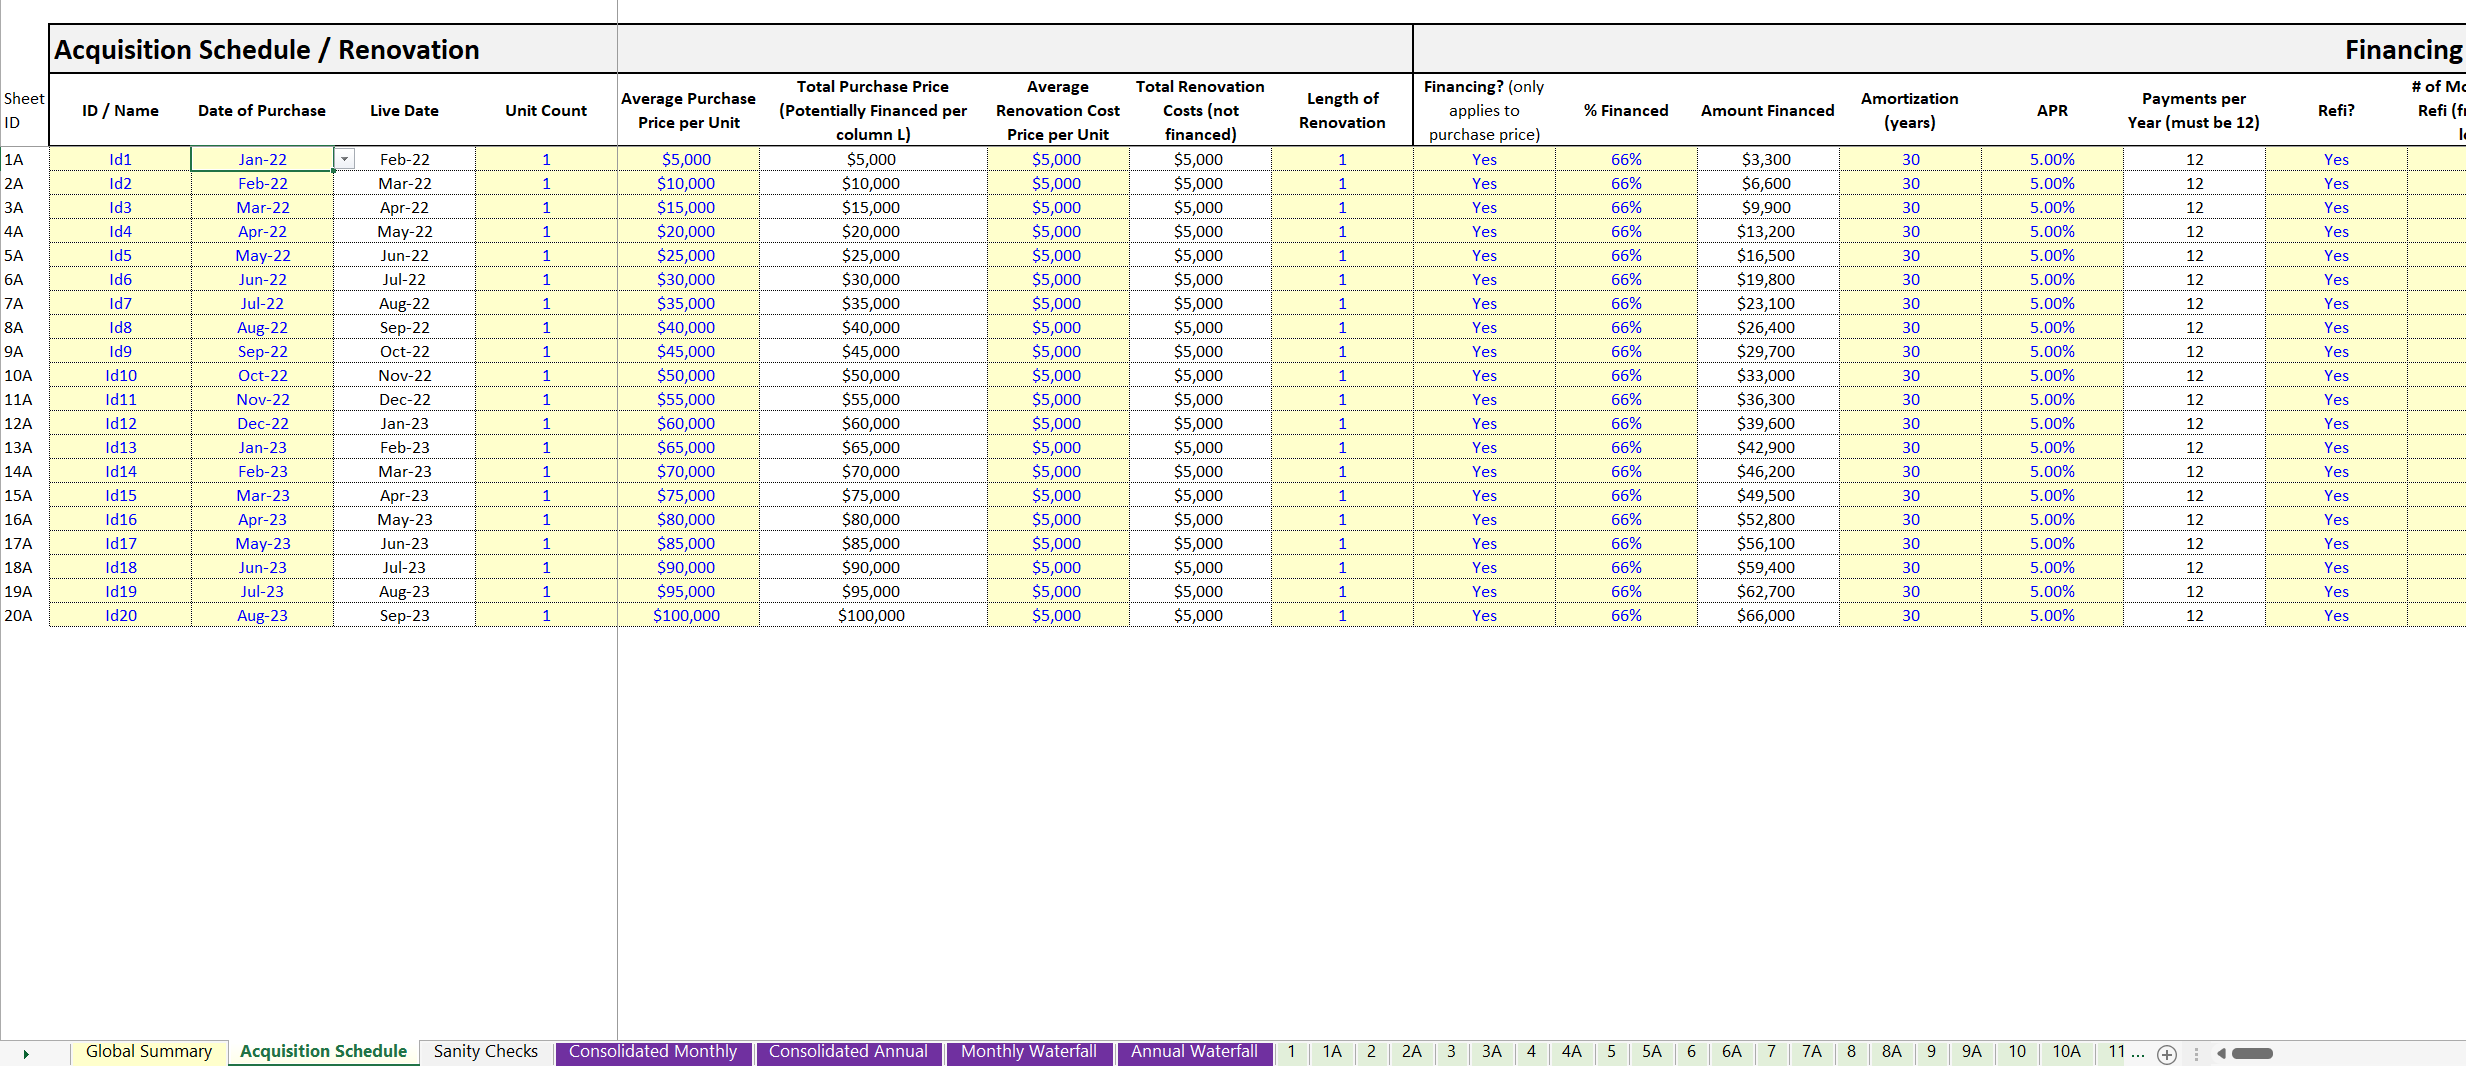Select the Jan-22 purchase date cell
This screenshot has width=2466, height=1066.
click(x=262, y=159)
